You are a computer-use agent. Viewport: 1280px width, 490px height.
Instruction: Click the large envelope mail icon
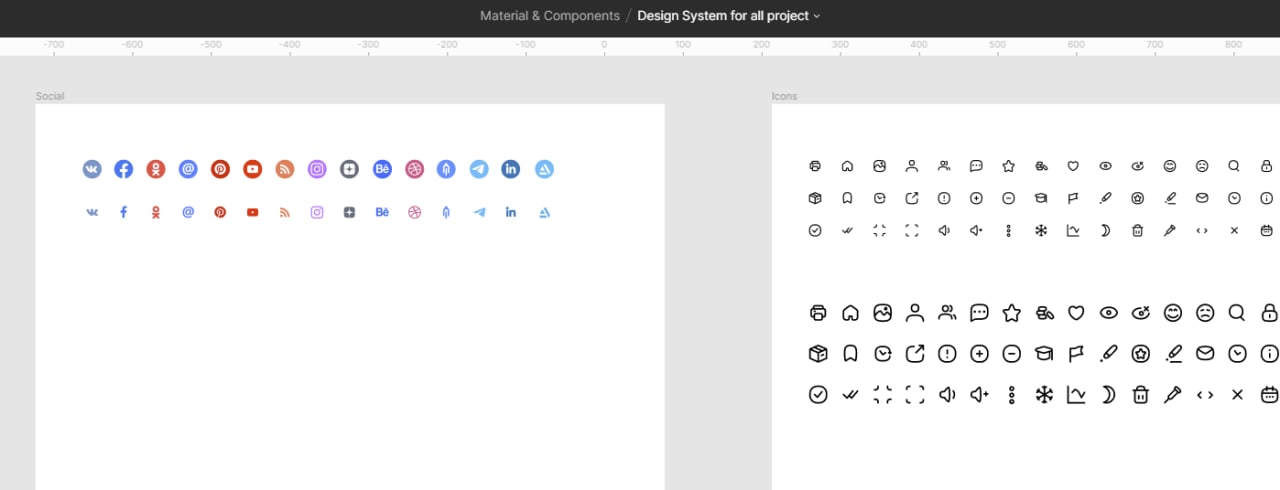point(1205,353)
